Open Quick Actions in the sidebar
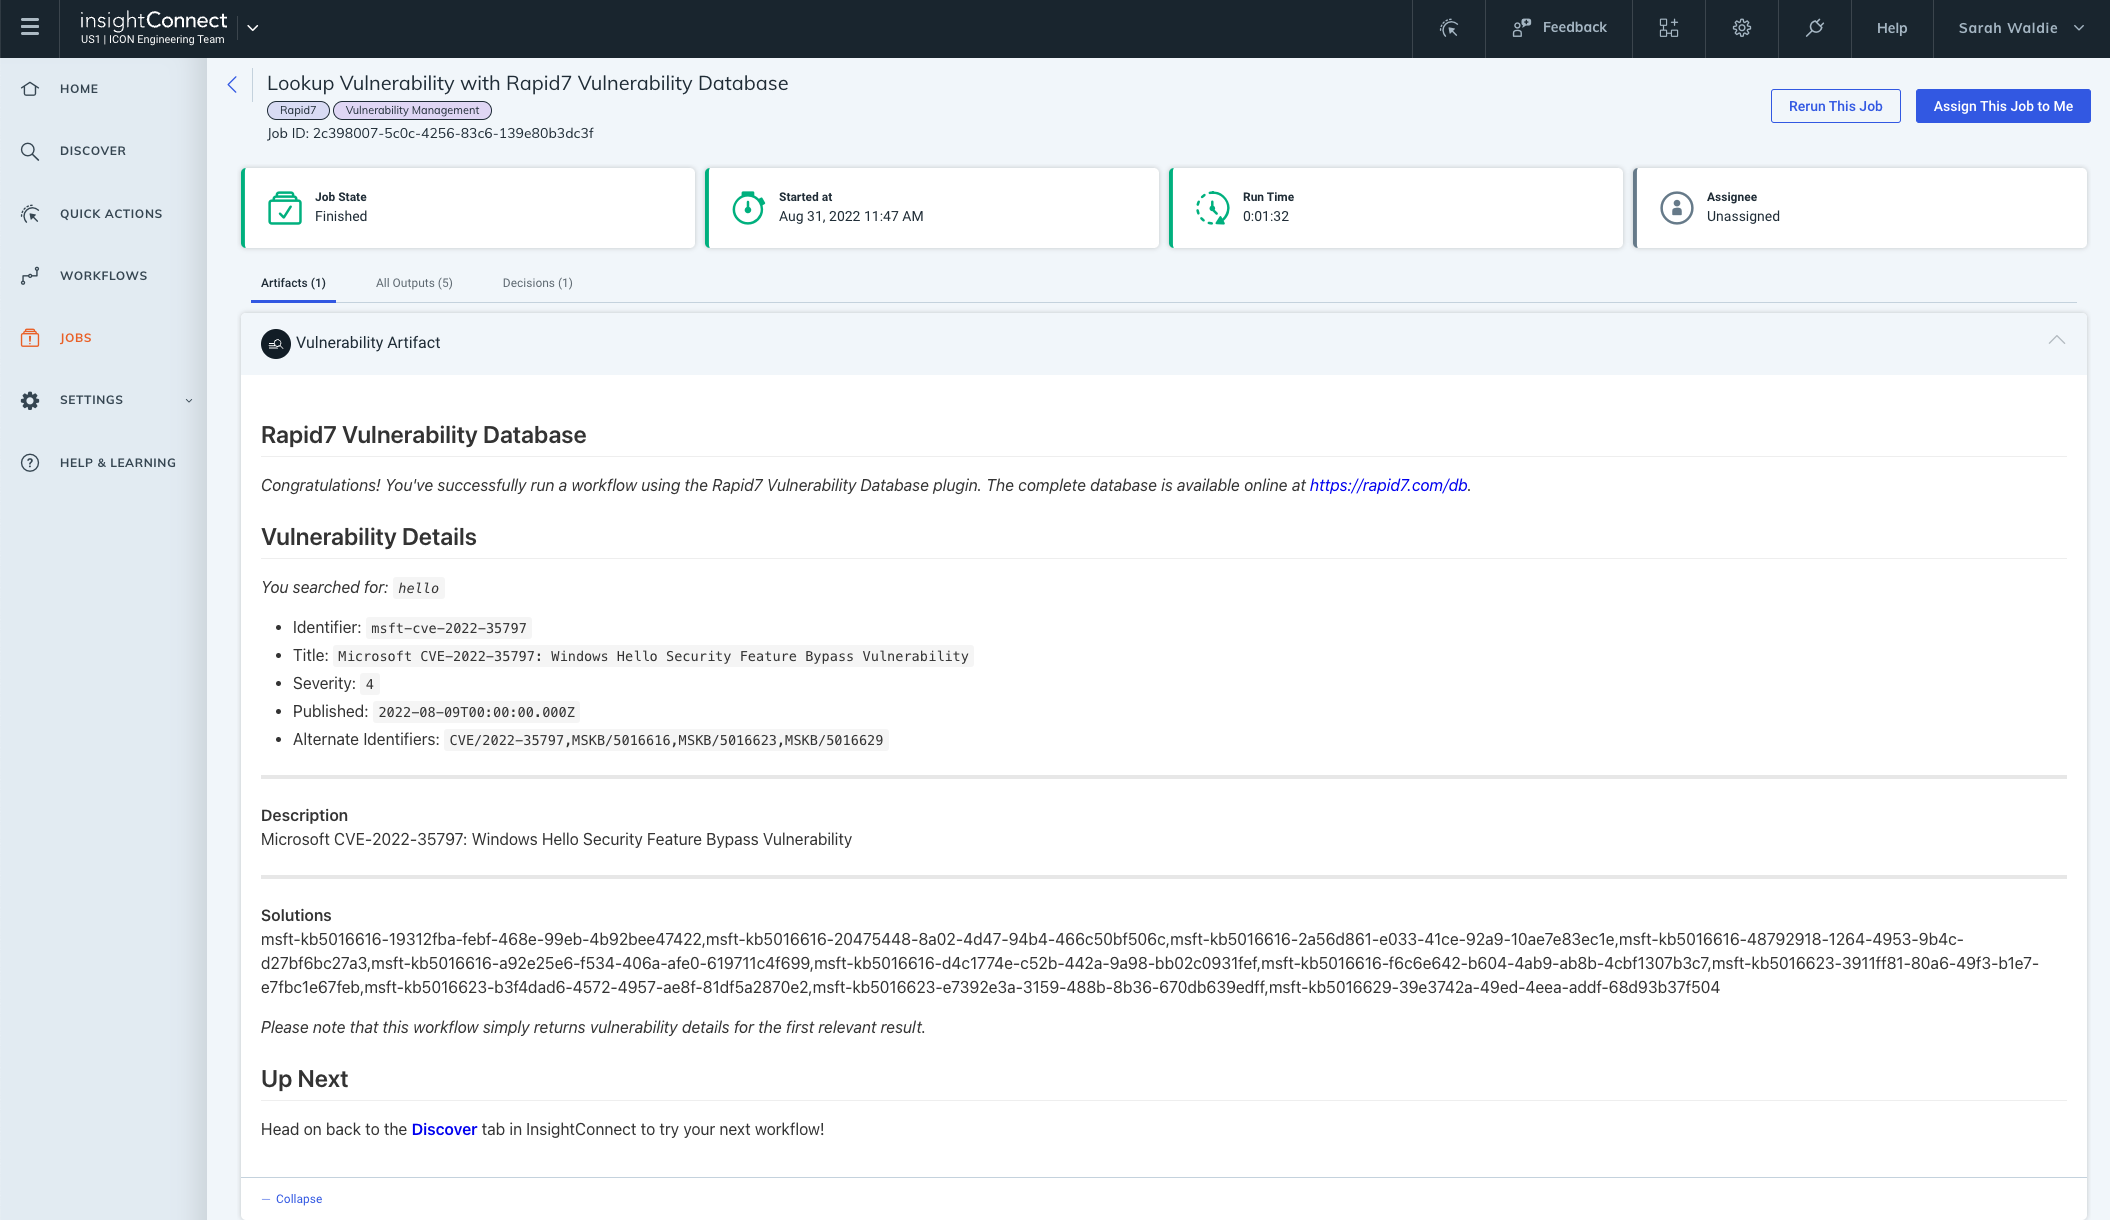 tap(111, 214)
